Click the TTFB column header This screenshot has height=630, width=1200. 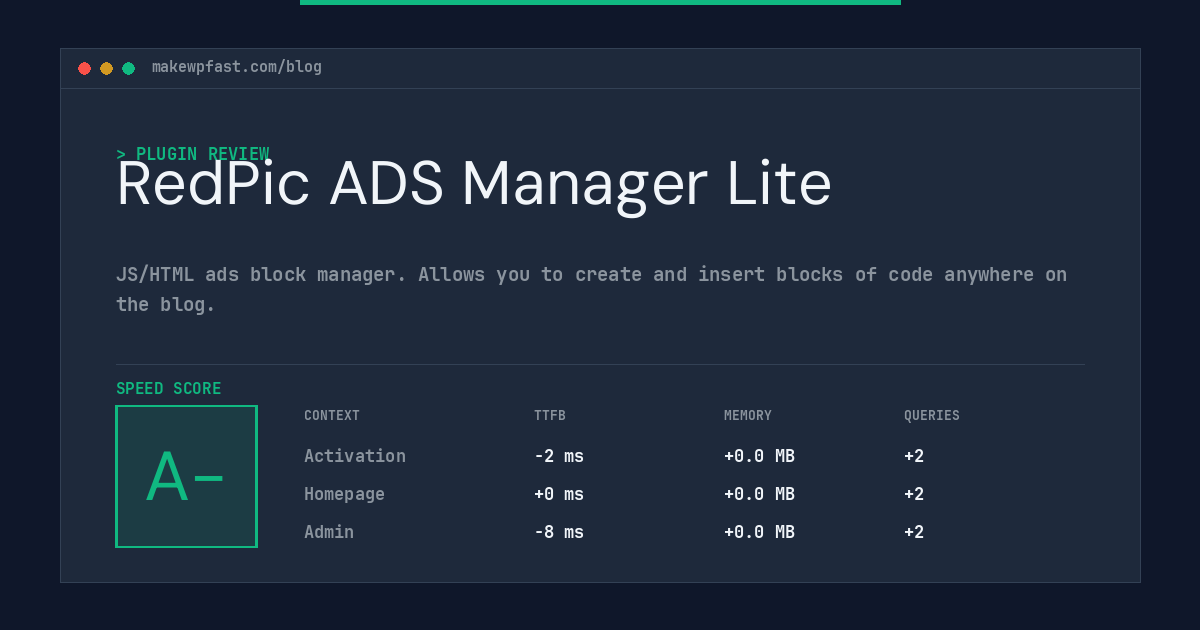click(550, 416)
